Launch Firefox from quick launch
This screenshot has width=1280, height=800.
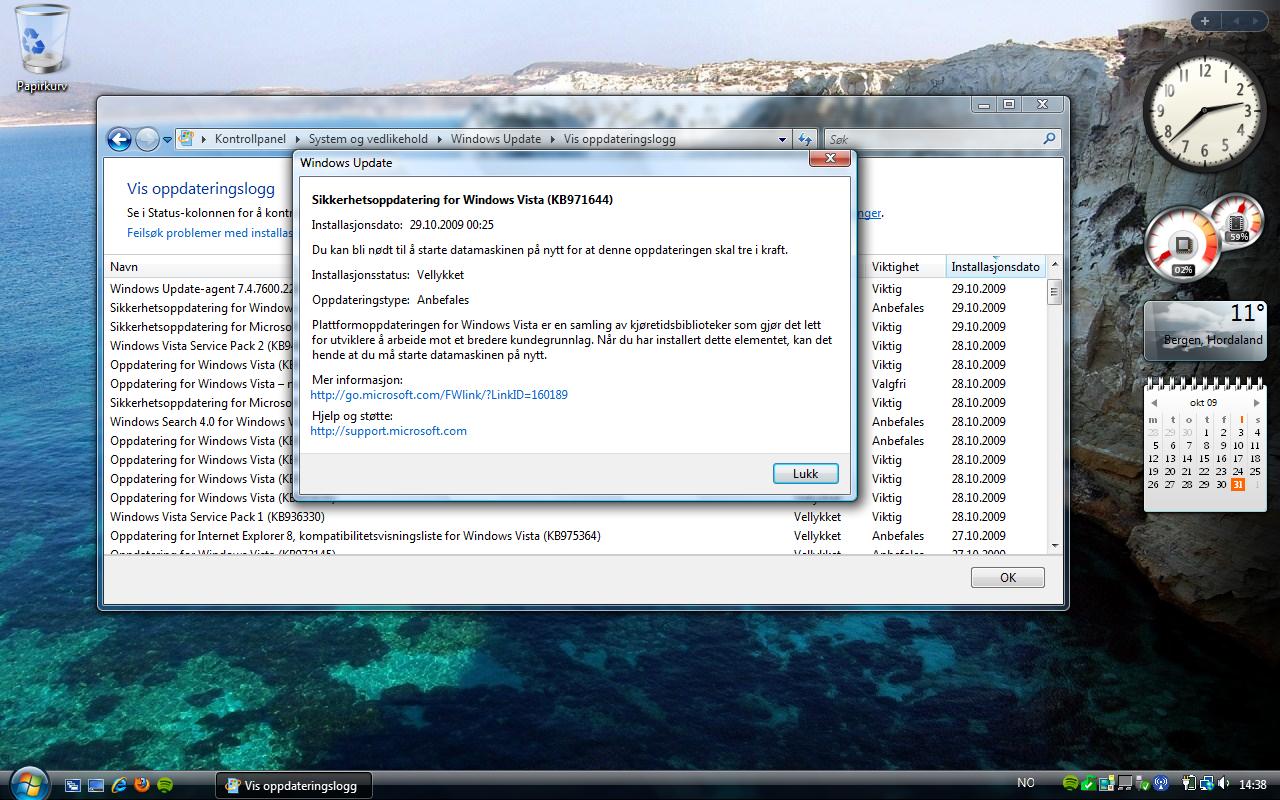tap(142, 785)
